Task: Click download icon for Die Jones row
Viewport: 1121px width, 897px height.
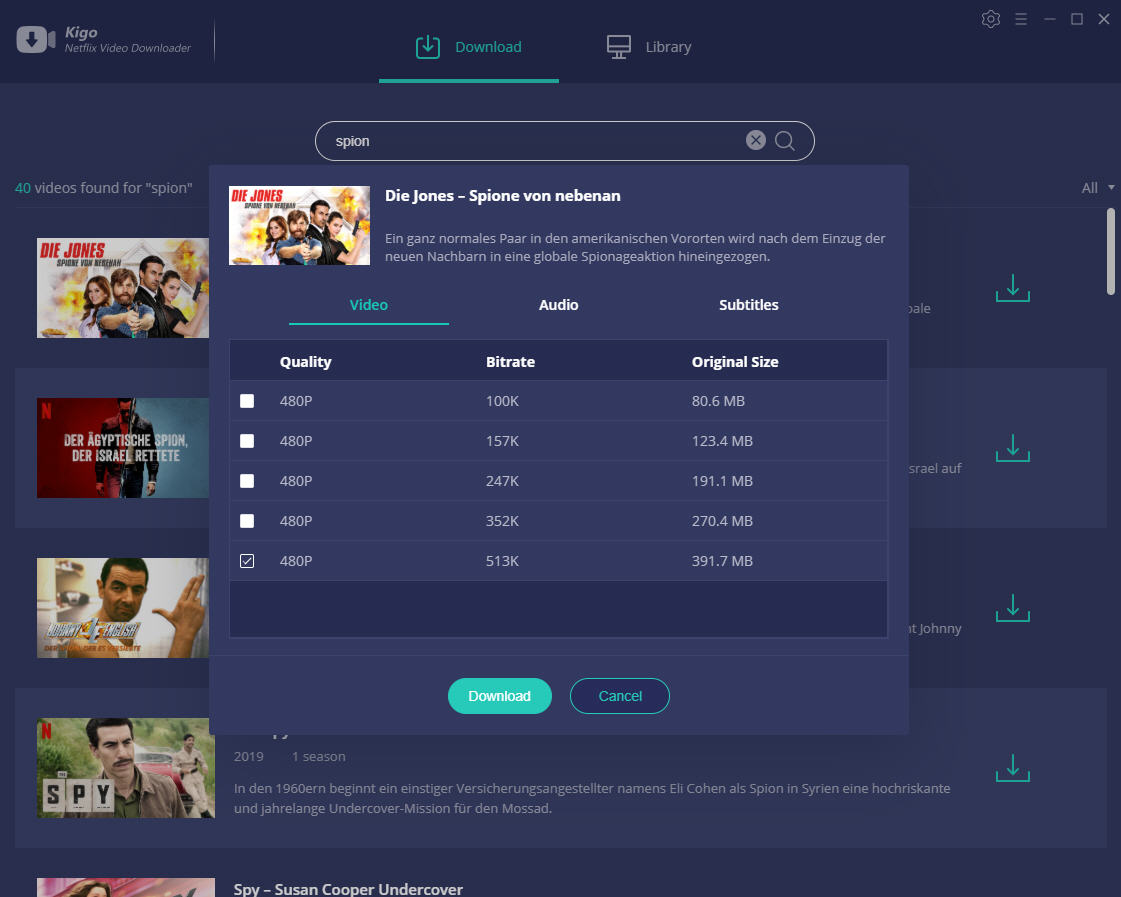Action: [1012, 288]
